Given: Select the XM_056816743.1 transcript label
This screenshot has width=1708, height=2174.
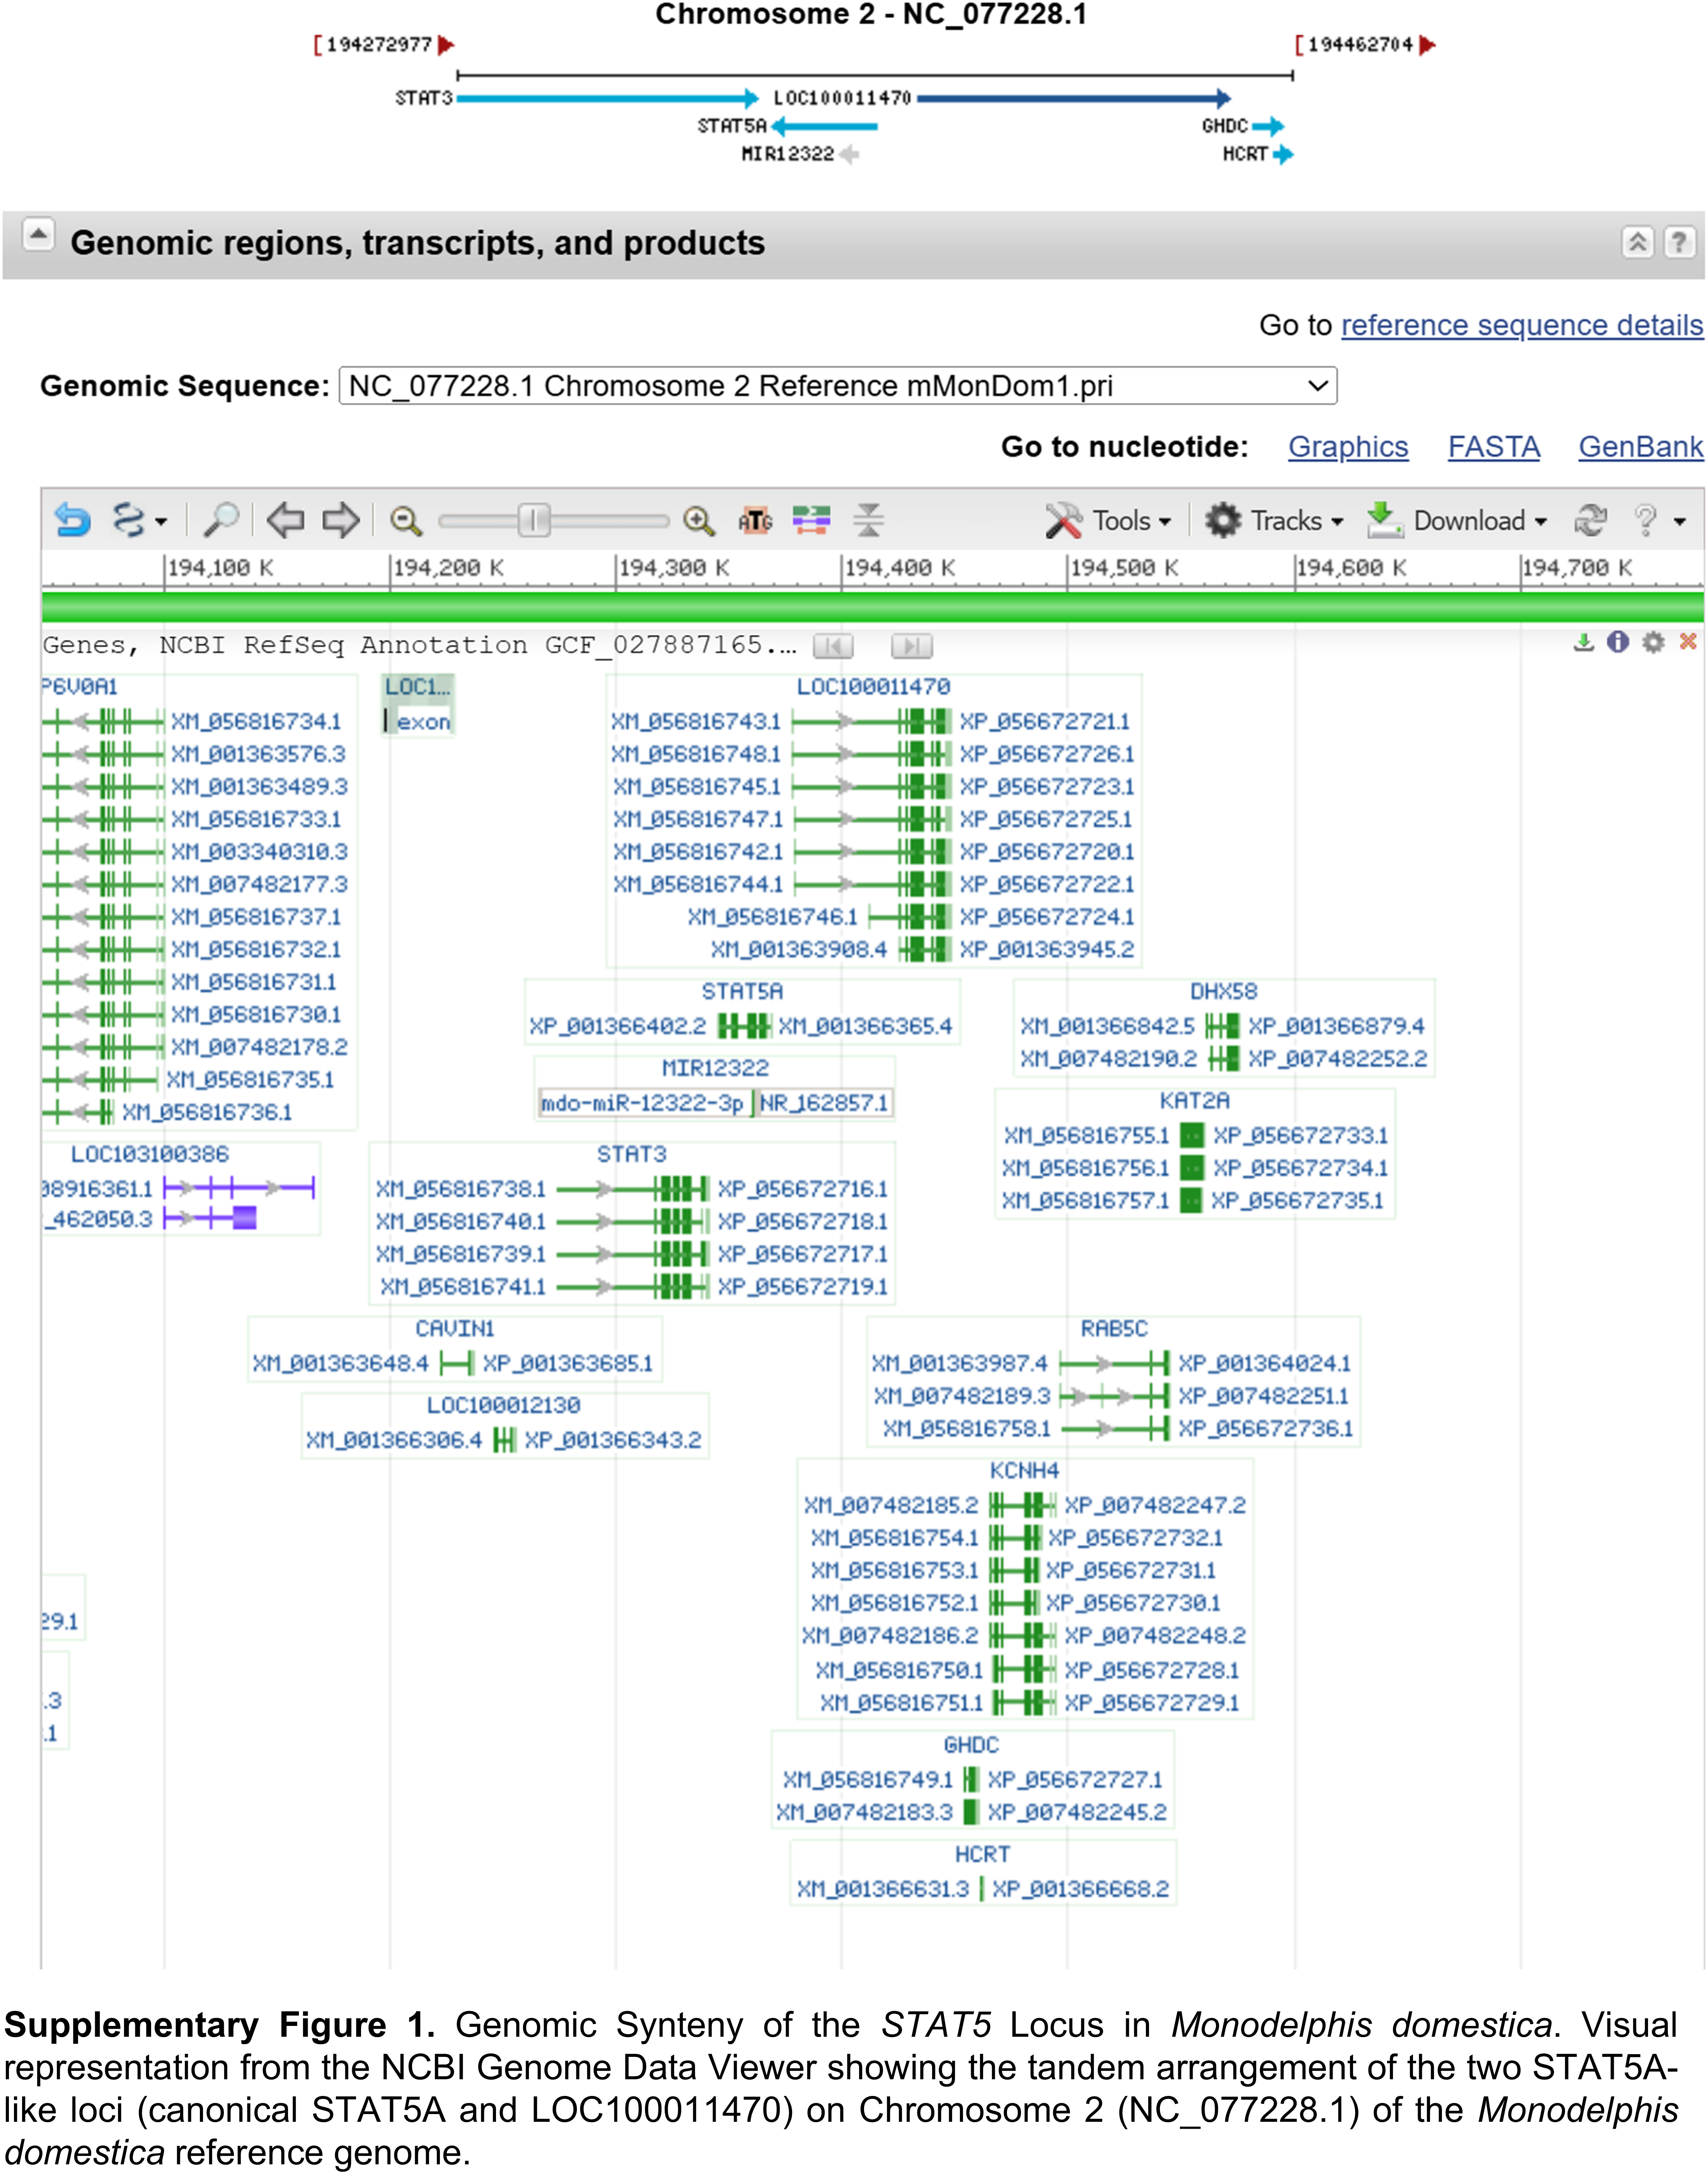Looking at the screenshot, I should 696,721.
